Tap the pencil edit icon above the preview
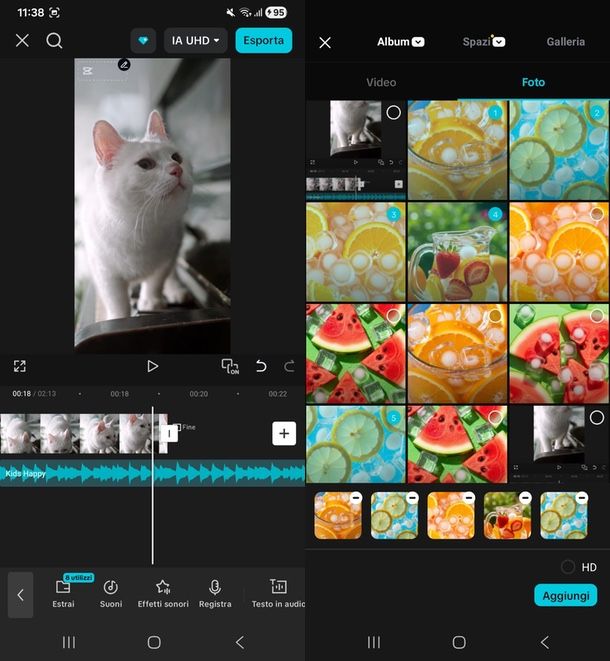610x661 pixels. point(124,65)
